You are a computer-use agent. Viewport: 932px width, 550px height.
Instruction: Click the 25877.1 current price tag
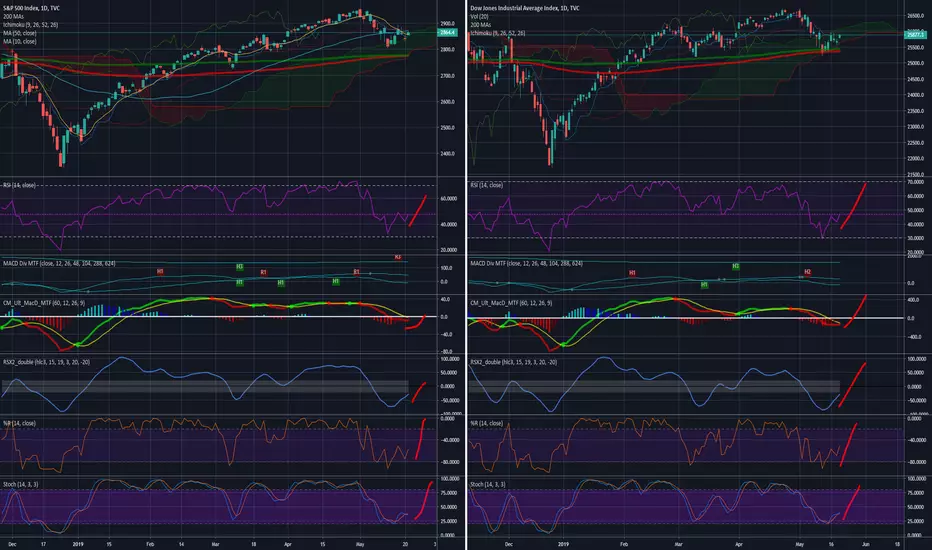point(915,36)
